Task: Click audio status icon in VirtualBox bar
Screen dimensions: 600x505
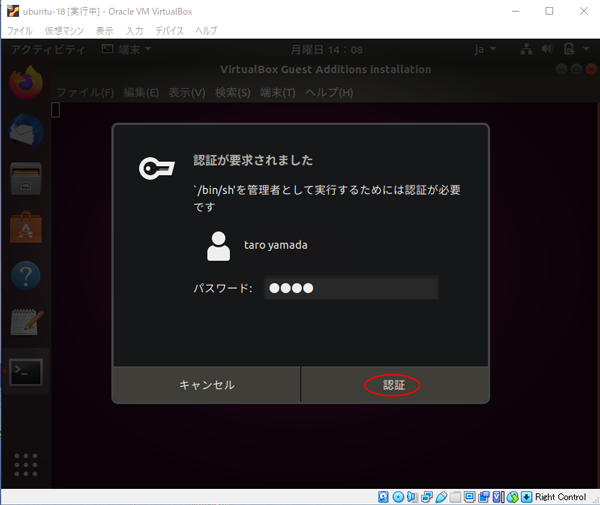Action: 412,497
